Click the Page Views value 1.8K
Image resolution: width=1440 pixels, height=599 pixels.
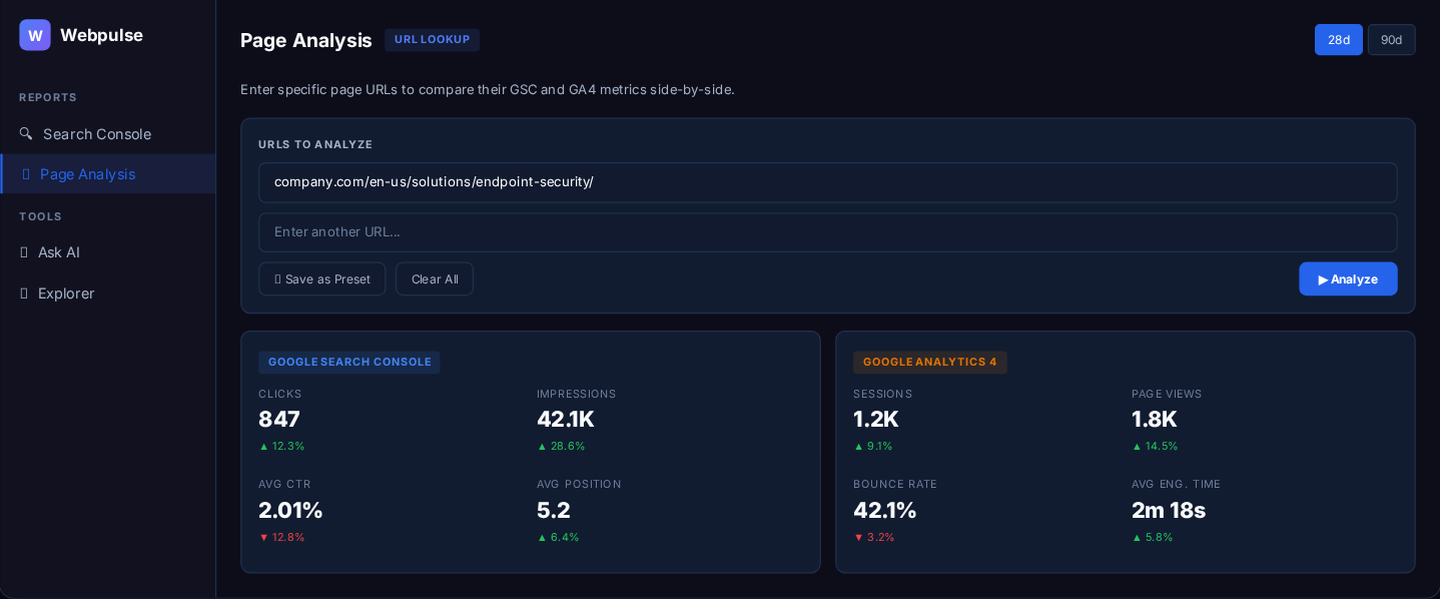pyautogui.click(x=1154, y=419)
